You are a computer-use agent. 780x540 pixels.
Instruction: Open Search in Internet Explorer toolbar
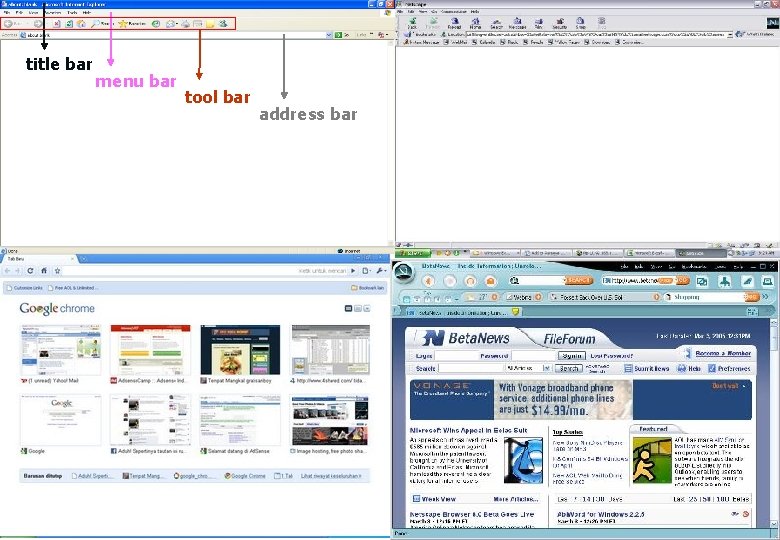(102, 23)
